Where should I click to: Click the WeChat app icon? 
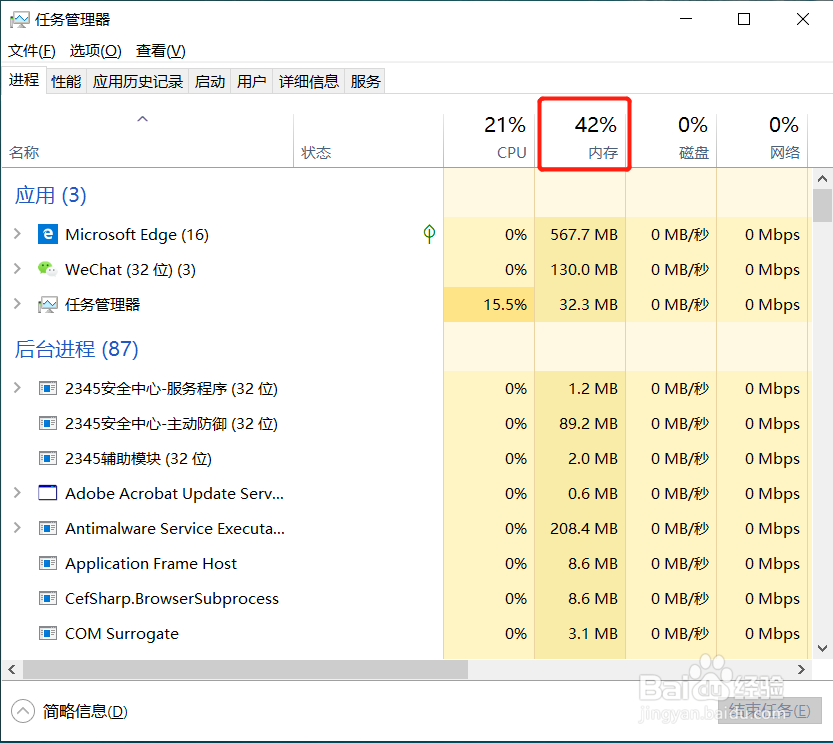click(47, 269)
